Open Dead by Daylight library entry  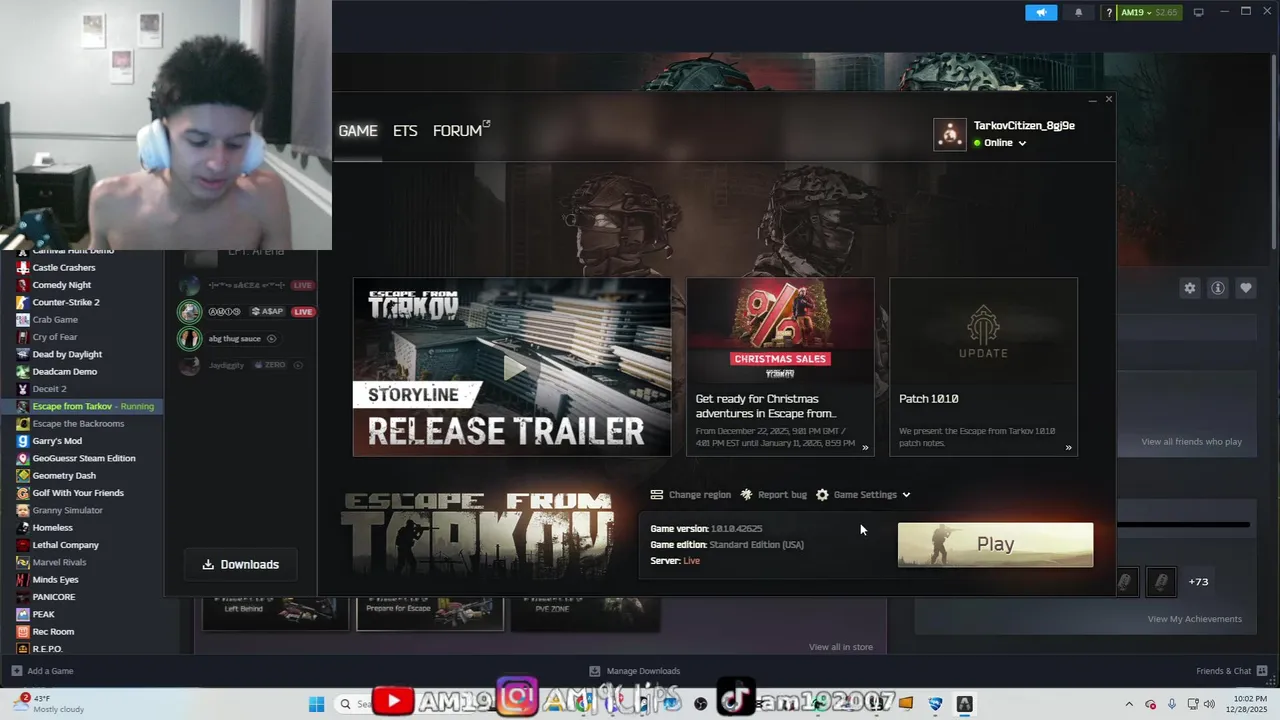point(67,354)
